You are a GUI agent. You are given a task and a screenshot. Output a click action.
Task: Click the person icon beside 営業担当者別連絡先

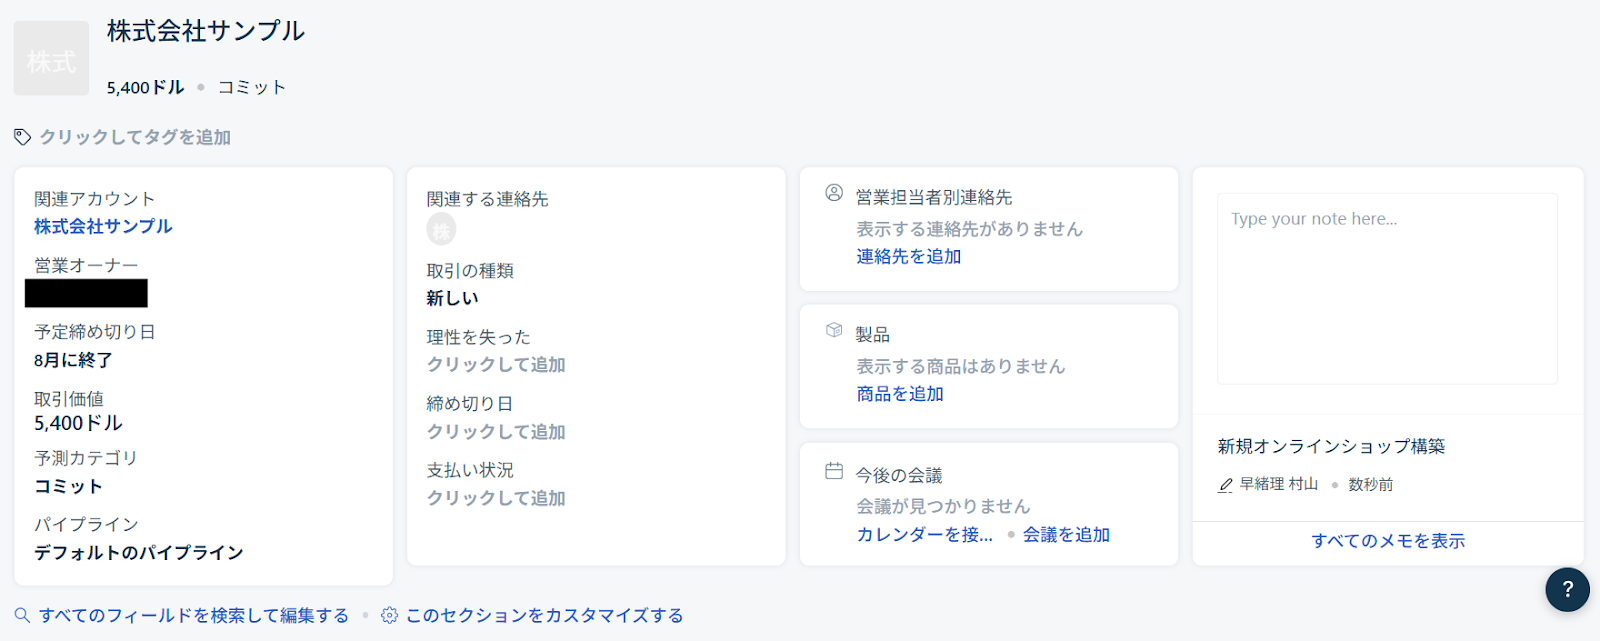[x=834, y=193]
